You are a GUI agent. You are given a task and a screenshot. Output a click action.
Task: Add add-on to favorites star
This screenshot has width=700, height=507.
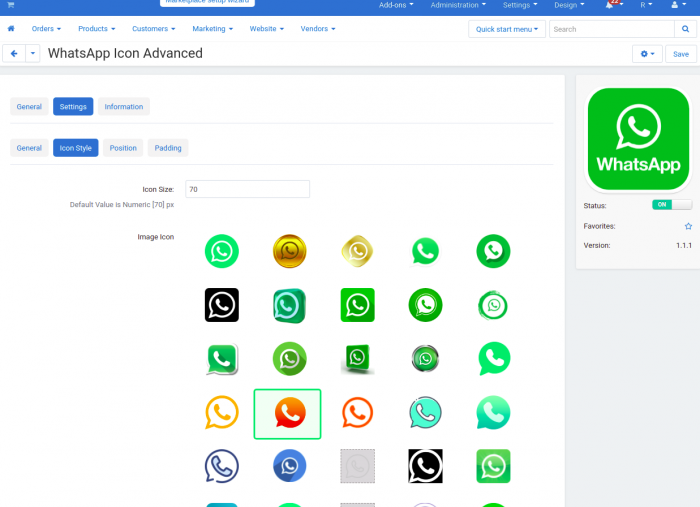click(688, 226)
